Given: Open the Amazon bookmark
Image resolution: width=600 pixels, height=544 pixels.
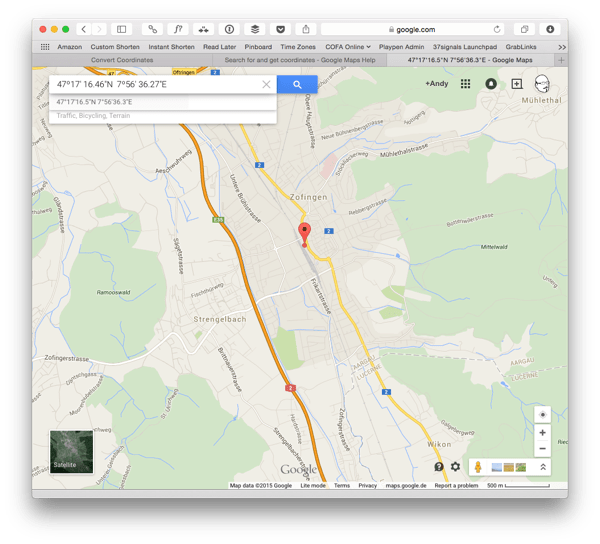Looking at the screenshot, I should pyautogui.click(x=70, y=47).
